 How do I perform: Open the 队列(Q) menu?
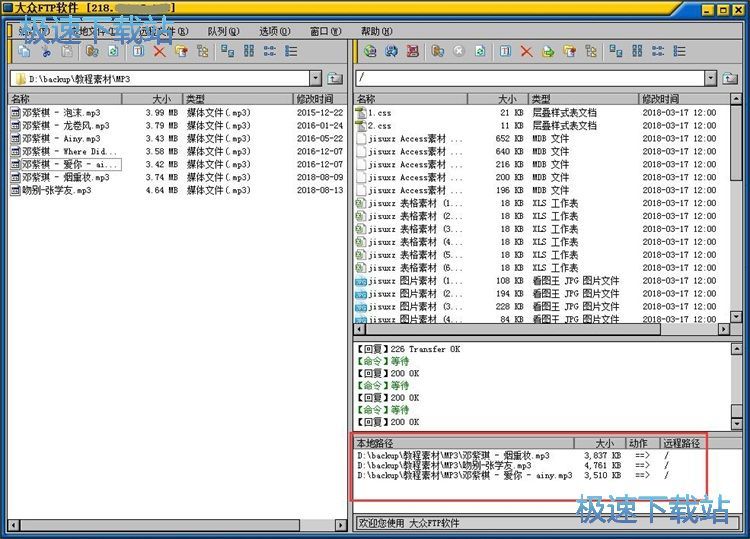223,32
